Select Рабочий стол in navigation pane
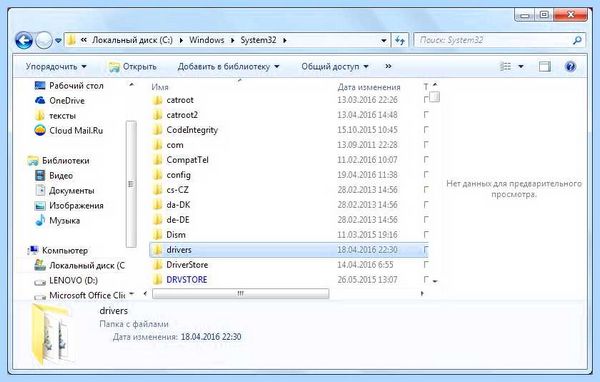This screenshot has height=382, width=600. pos(69,85)
